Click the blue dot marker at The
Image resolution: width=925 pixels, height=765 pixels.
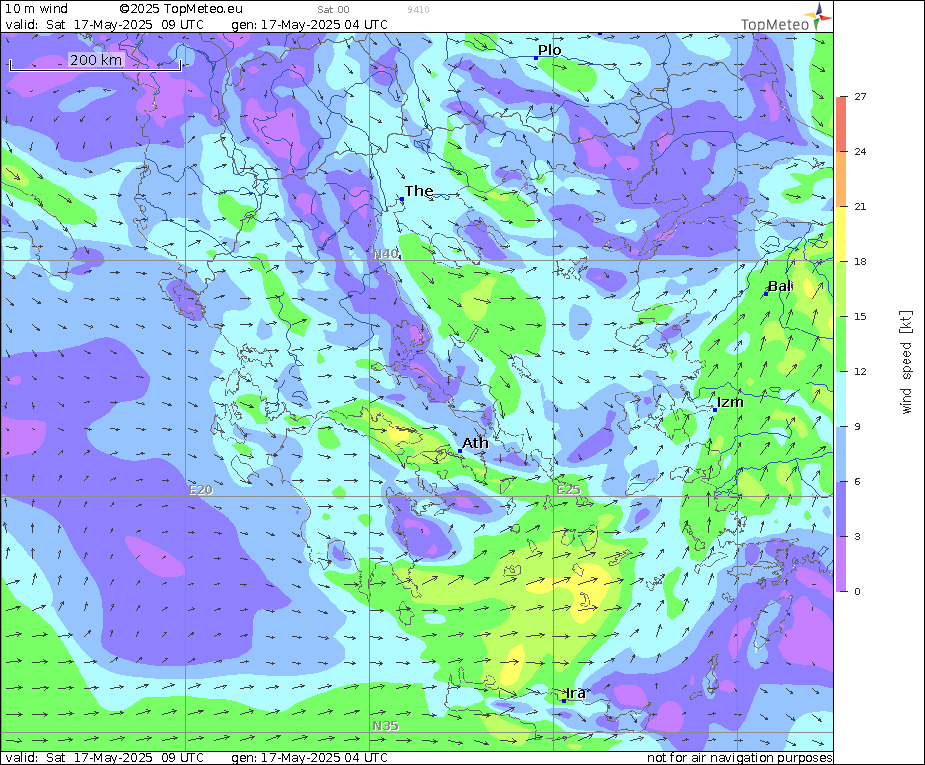tap(402, 199)
